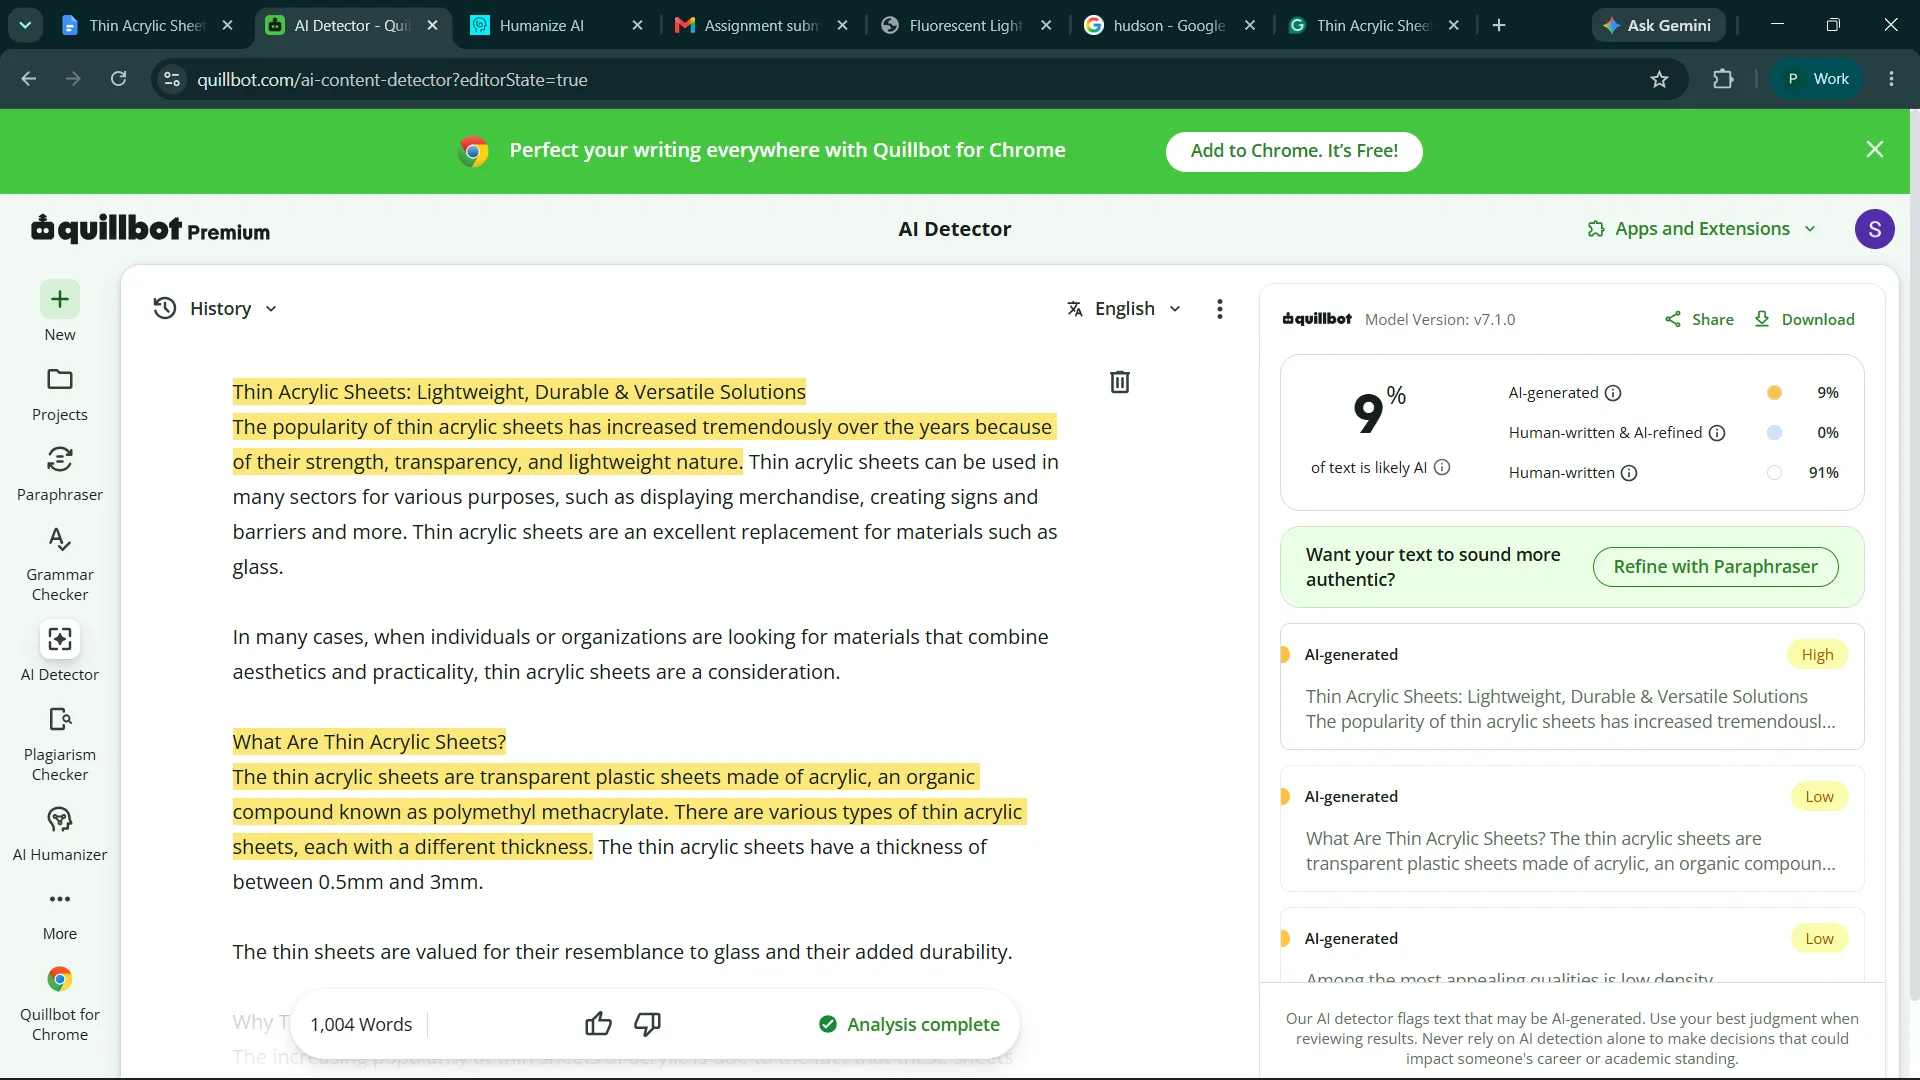Click the Quillbot Premium logo
The width and height of the screenshot is (1920, 1080).
click(x=150, y=229)
